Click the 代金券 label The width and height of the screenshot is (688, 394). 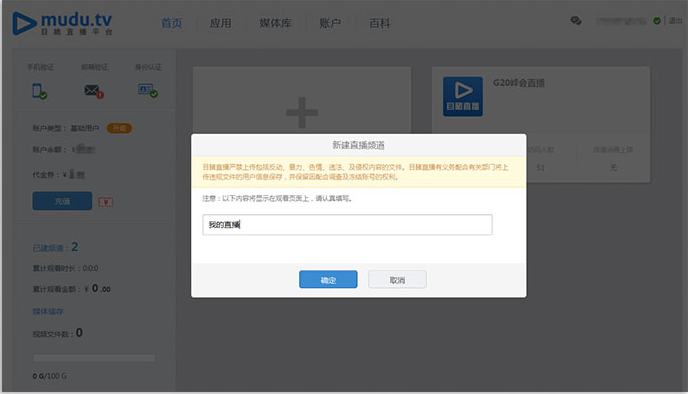pyautogui.click(x=47, y=175)
